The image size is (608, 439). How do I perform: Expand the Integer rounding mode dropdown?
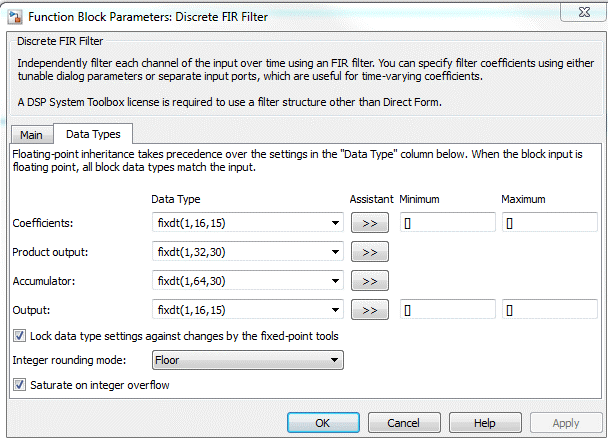(335, 360)
